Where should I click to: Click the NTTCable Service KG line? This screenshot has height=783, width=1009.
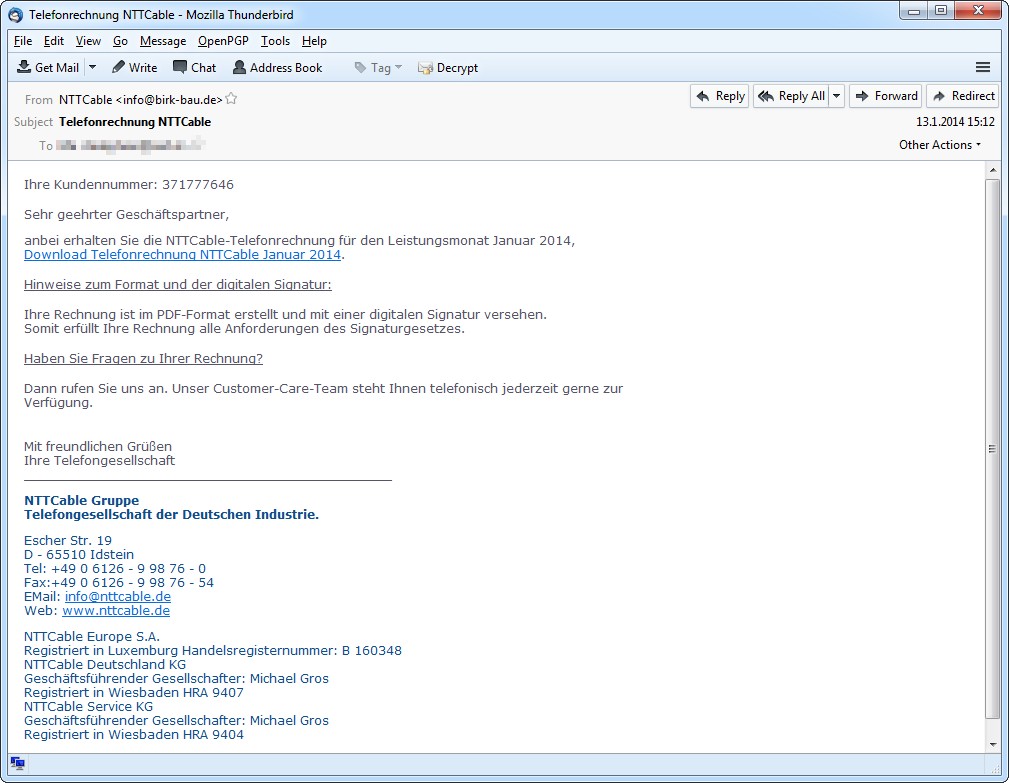coord(88,706)
